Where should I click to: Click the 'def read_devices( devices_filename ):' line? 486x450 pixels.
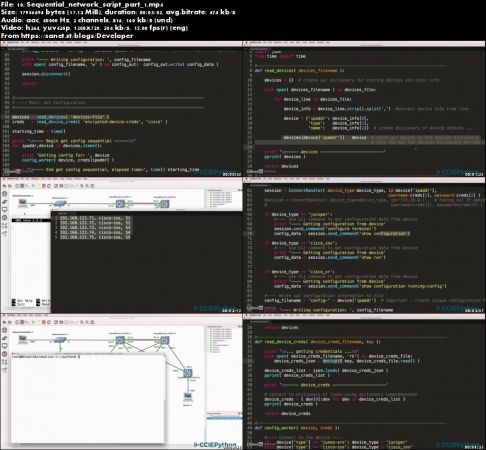coord(299,70)
